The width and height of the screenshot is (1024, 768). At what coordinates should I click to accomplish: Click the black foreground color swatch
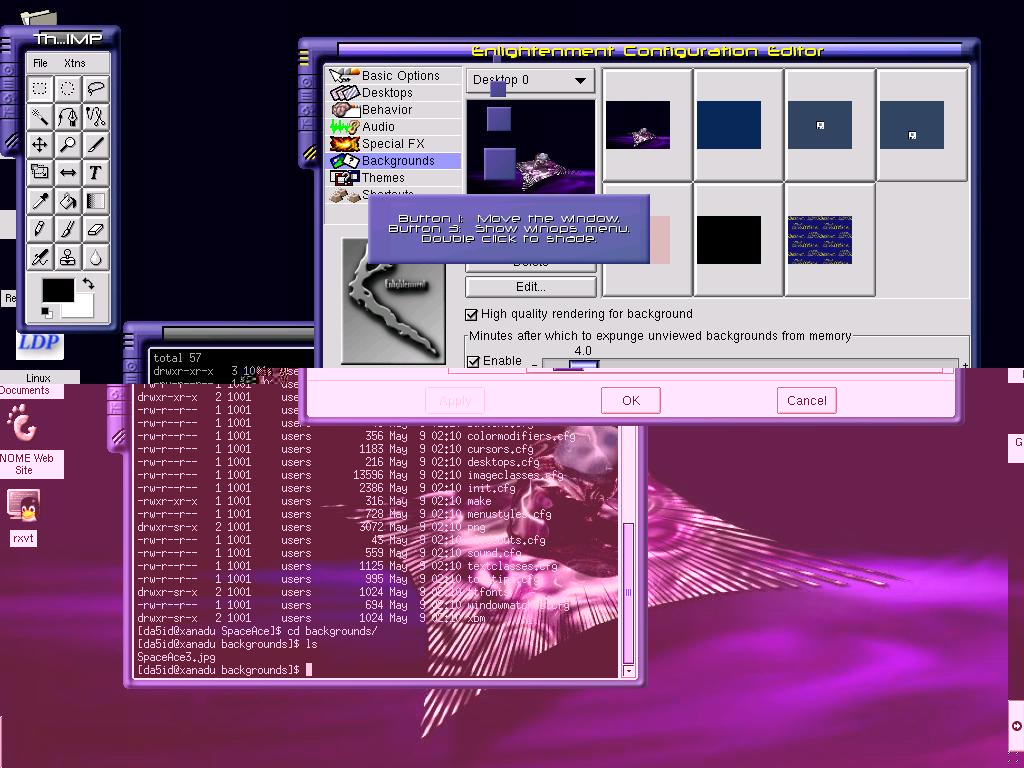click(x=57, y=291)
